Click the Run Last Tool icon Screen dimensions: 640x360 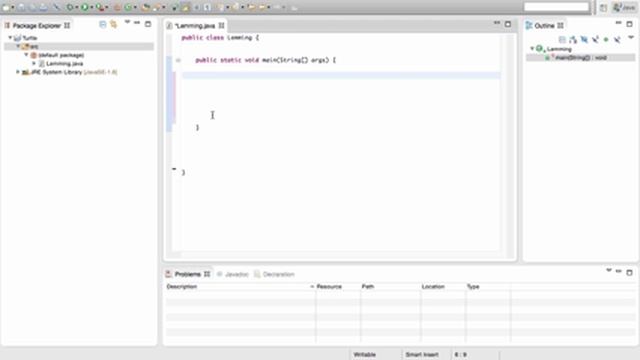[x=100, y=7]
